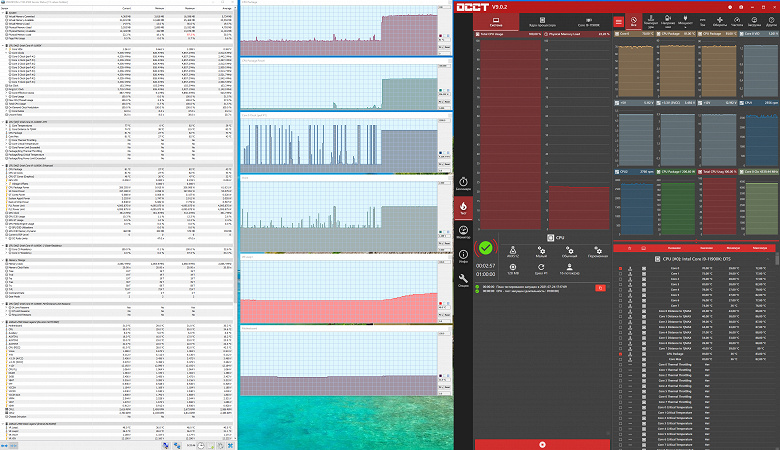The width and height of the screenshot is (780, 450).
Task: Collapse the C-State Residency group in HWiNFO
Action: click(3, 246)
